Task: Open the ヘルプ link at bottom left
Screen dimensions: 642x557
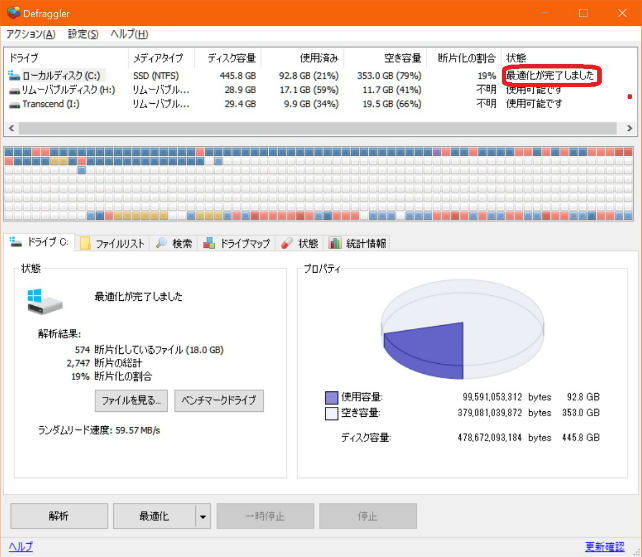Action: pos(20,546)
